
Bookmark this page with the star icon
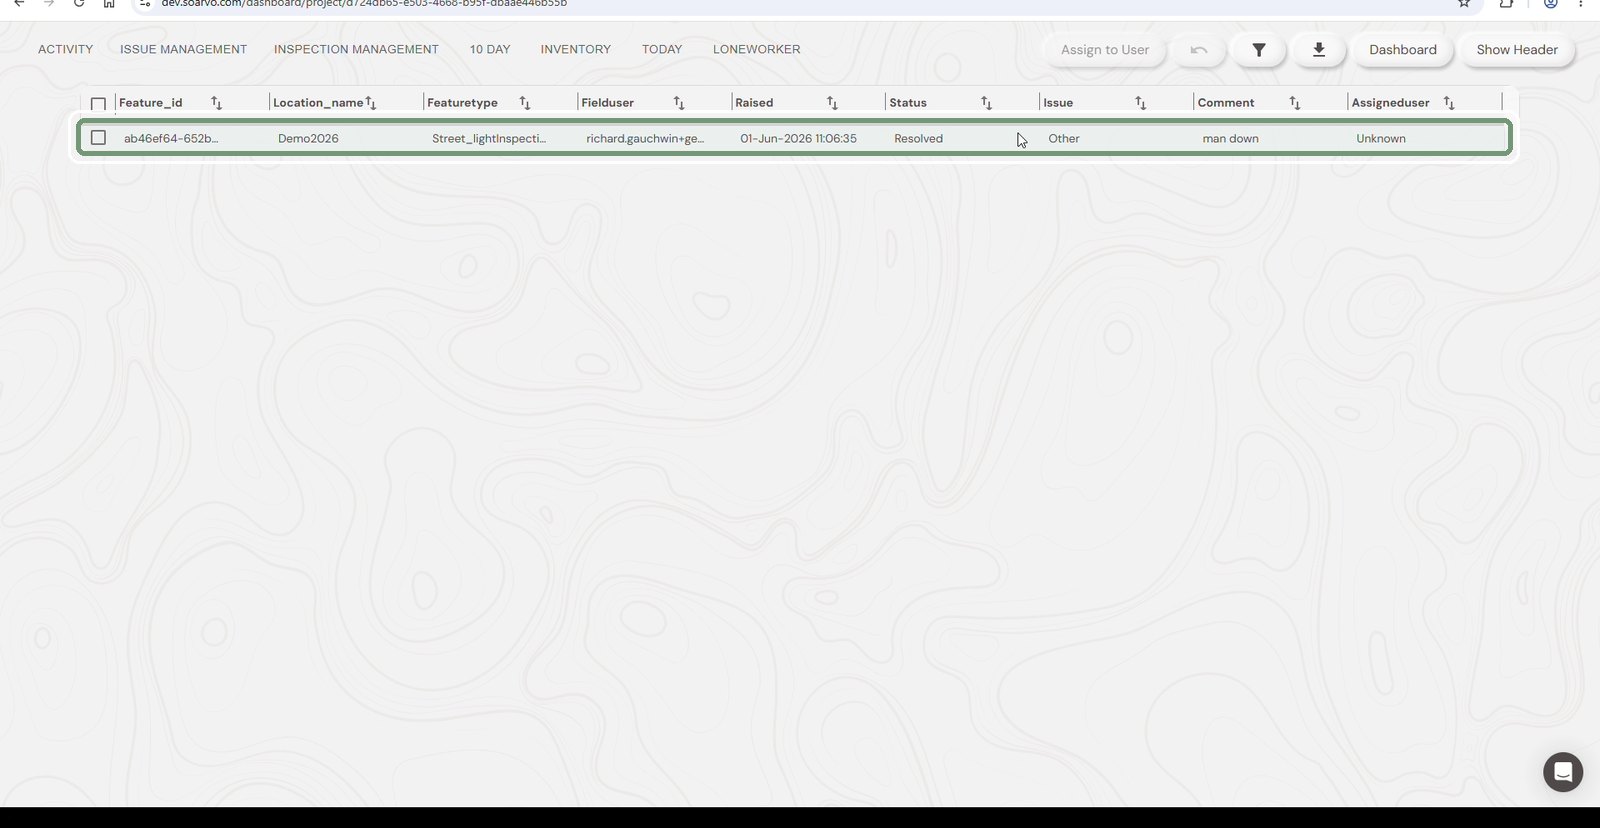click(1464, 4)
